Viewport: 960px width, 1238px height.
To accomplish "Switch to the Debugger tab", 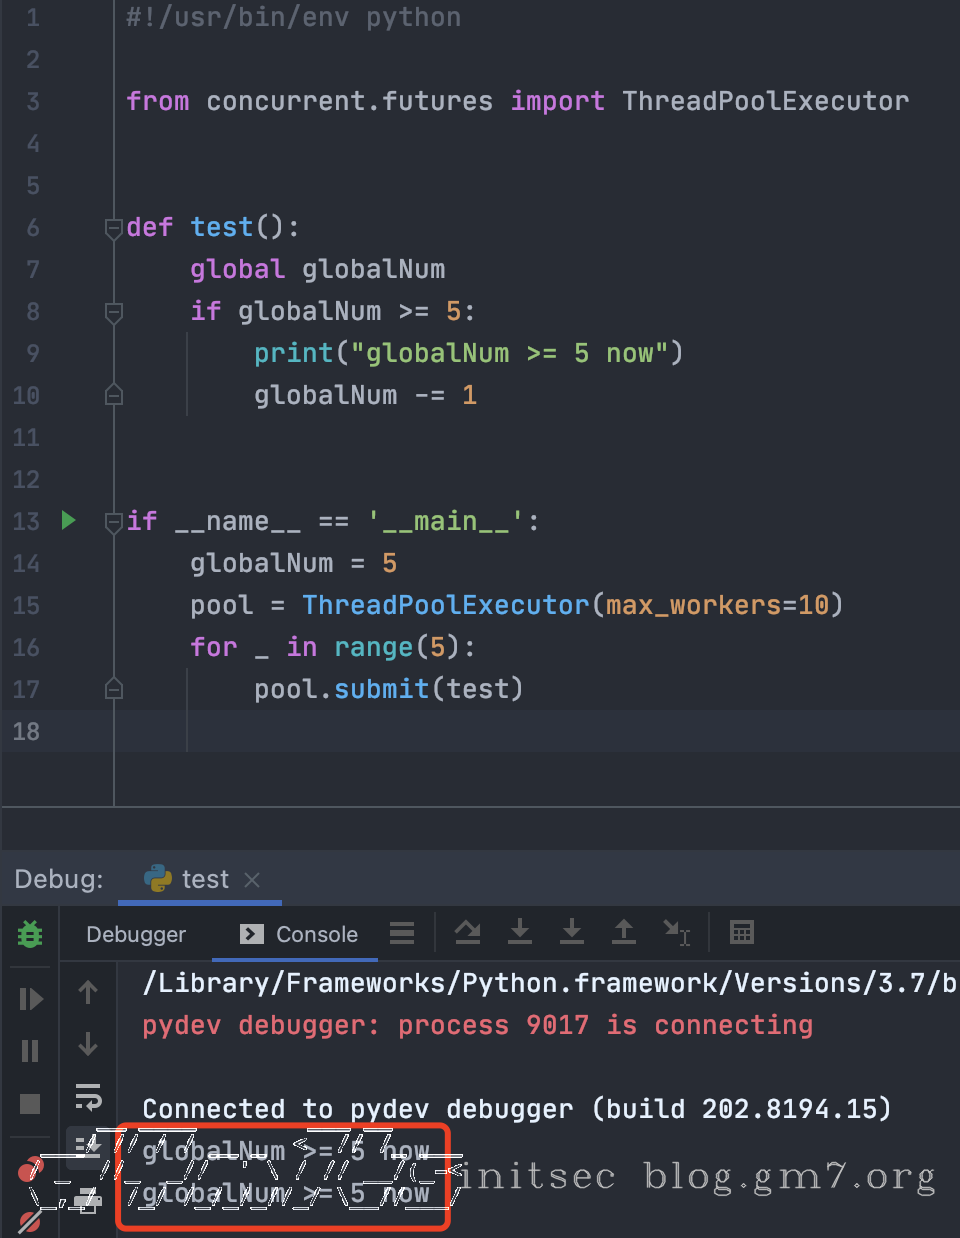I will (136, 934).
